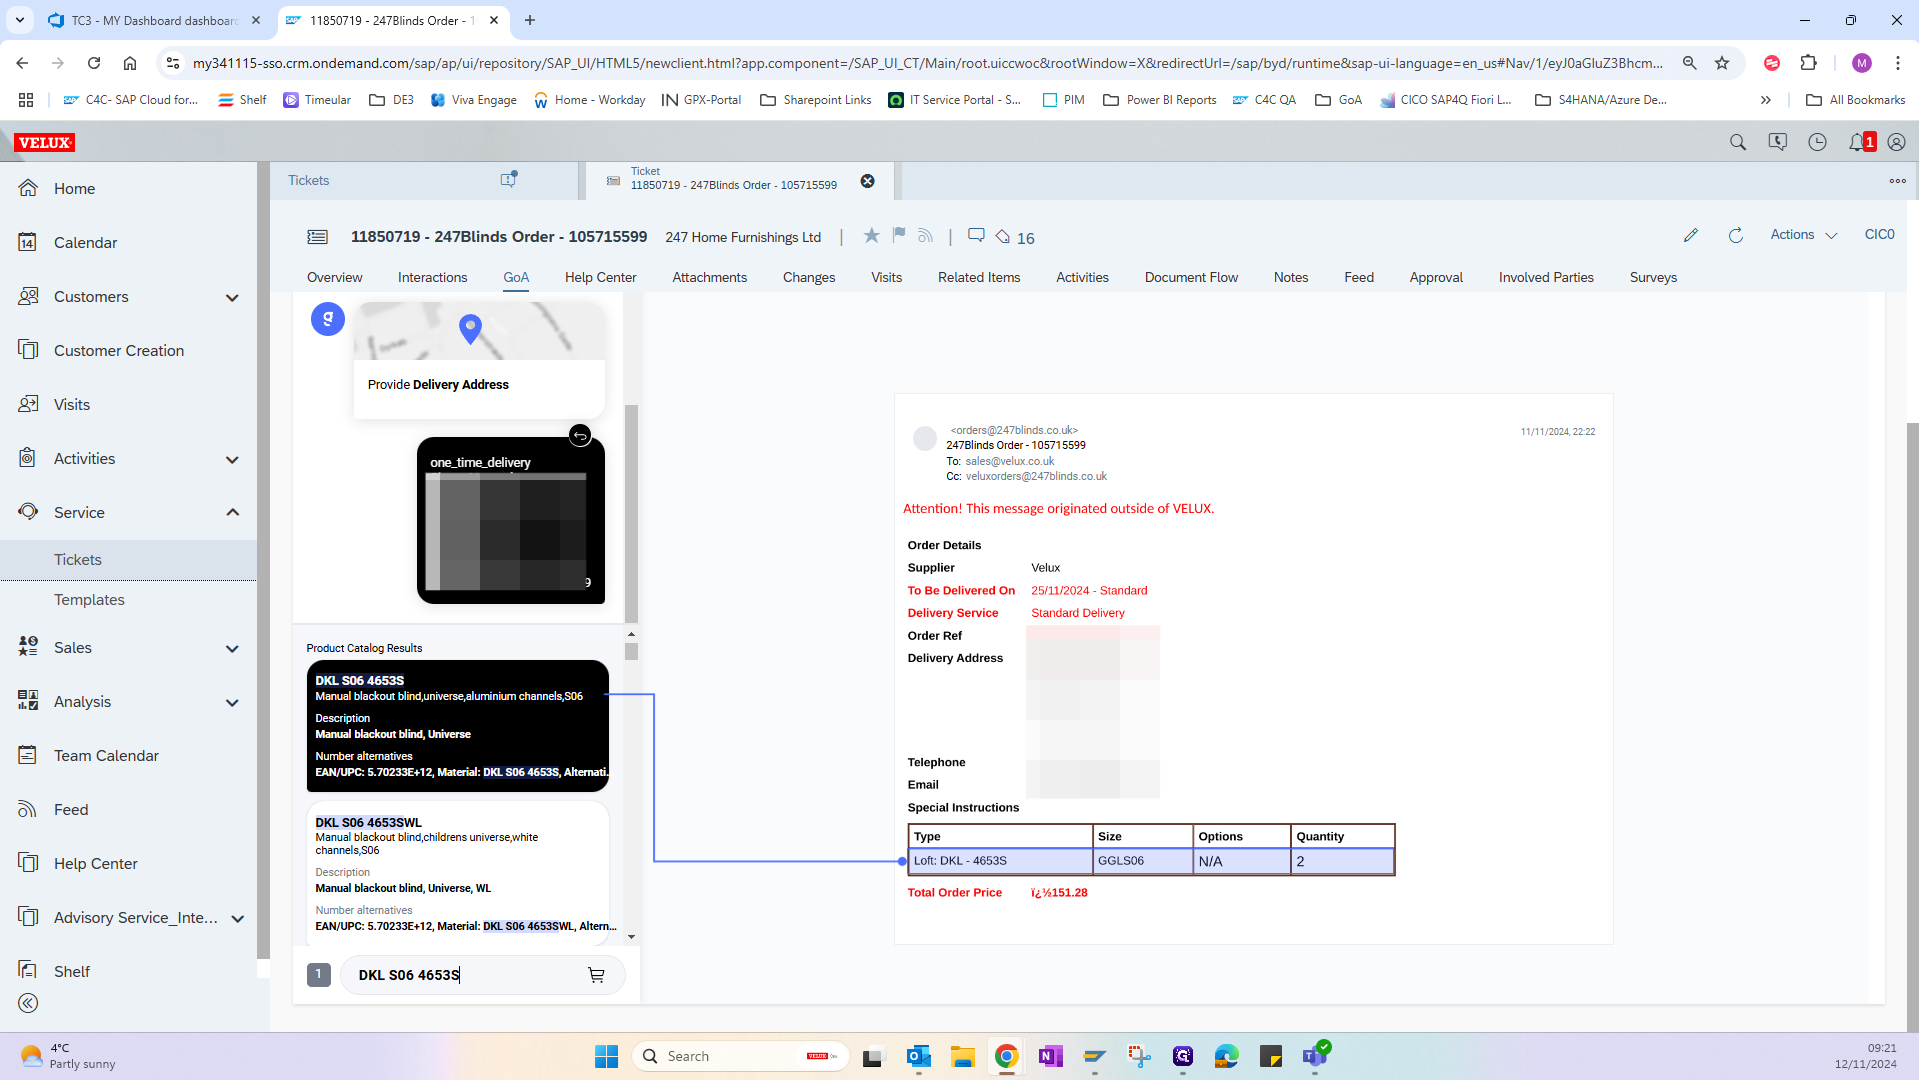Viewport: 1919px width, 1080px height.
Task: Click the 247 Home Furnishings Ltd link
Action: (x=743, y=237)
